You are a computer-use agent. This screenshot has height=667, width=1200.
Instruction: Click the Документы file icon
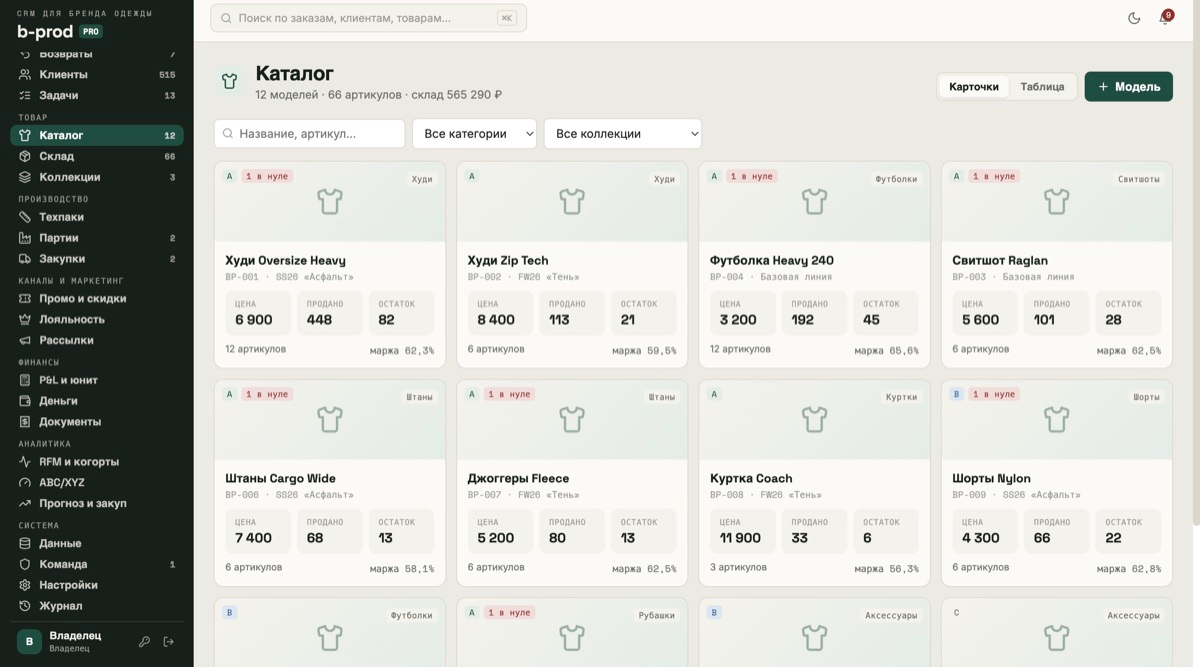[x=25, y=421]
